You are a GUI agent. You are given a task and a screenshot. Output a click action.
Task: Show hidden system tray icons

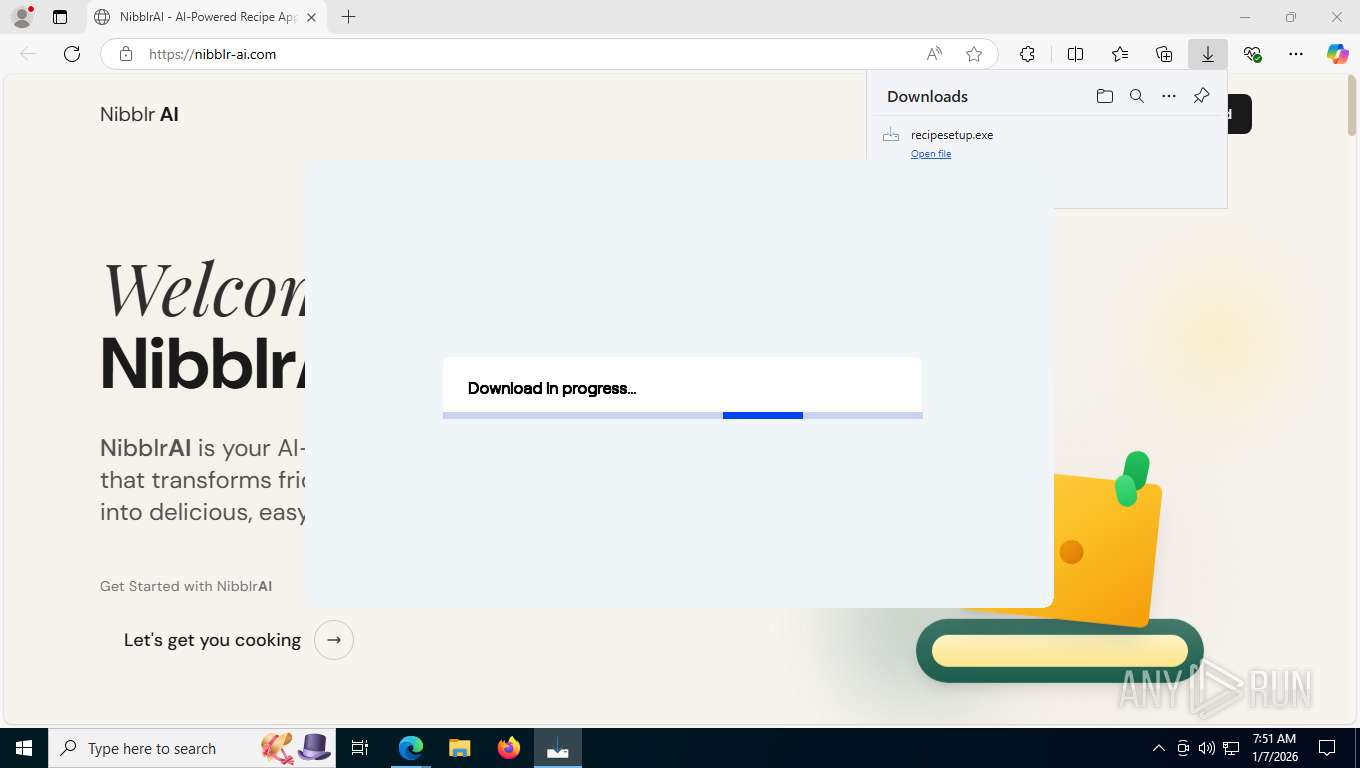pyautogui.click(x=1159, y=748)
